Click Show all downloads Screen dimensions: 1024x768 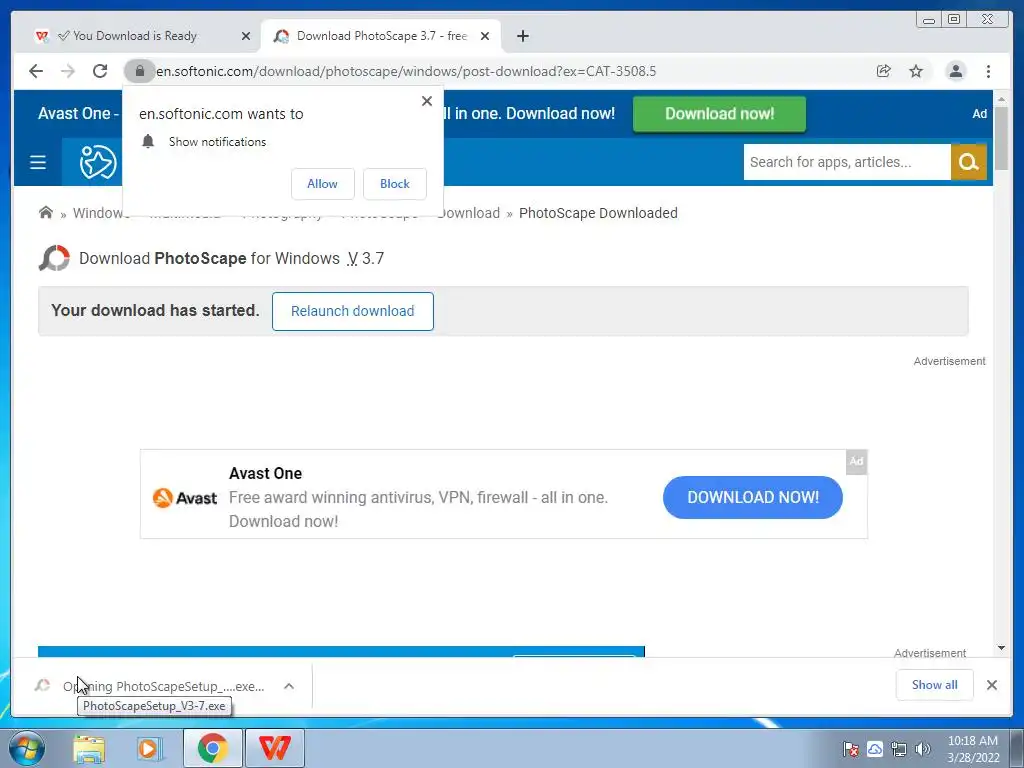[935, 684]
